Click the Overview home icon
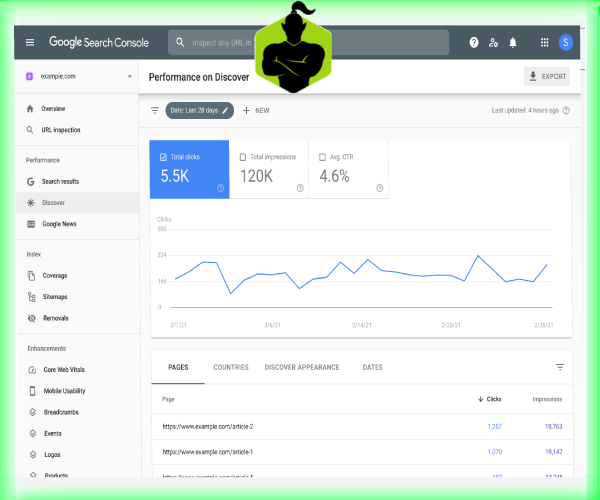The width and height of the screenshot is (600, 500). pyautogui.click(x=30, y=109)
